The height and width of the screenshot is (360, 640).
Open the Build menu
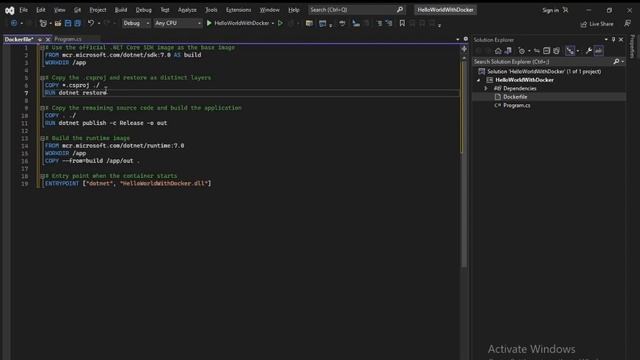(121, 10)
